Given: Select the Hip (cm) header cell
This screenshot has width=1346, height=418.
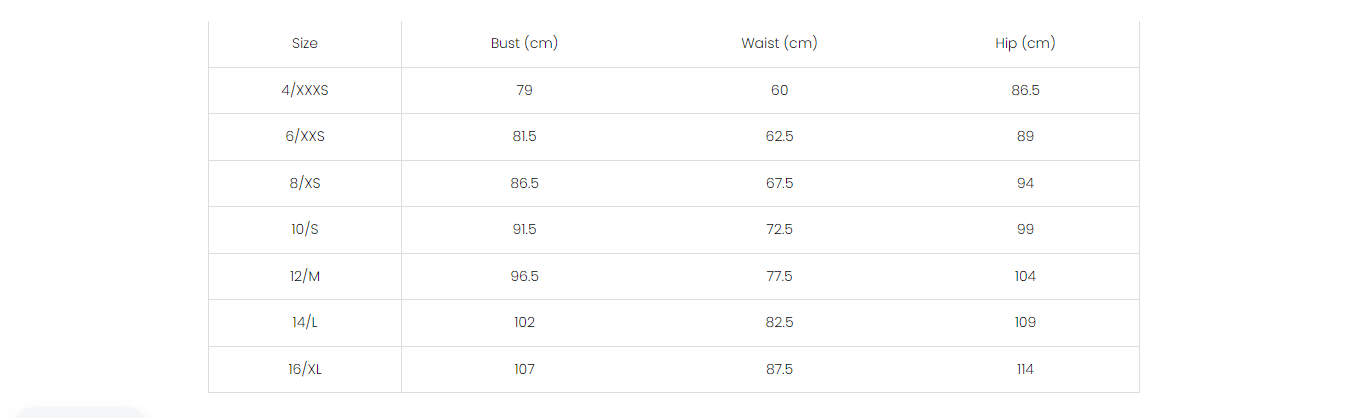Looking at the screenshot, I should pos(1025,43).
